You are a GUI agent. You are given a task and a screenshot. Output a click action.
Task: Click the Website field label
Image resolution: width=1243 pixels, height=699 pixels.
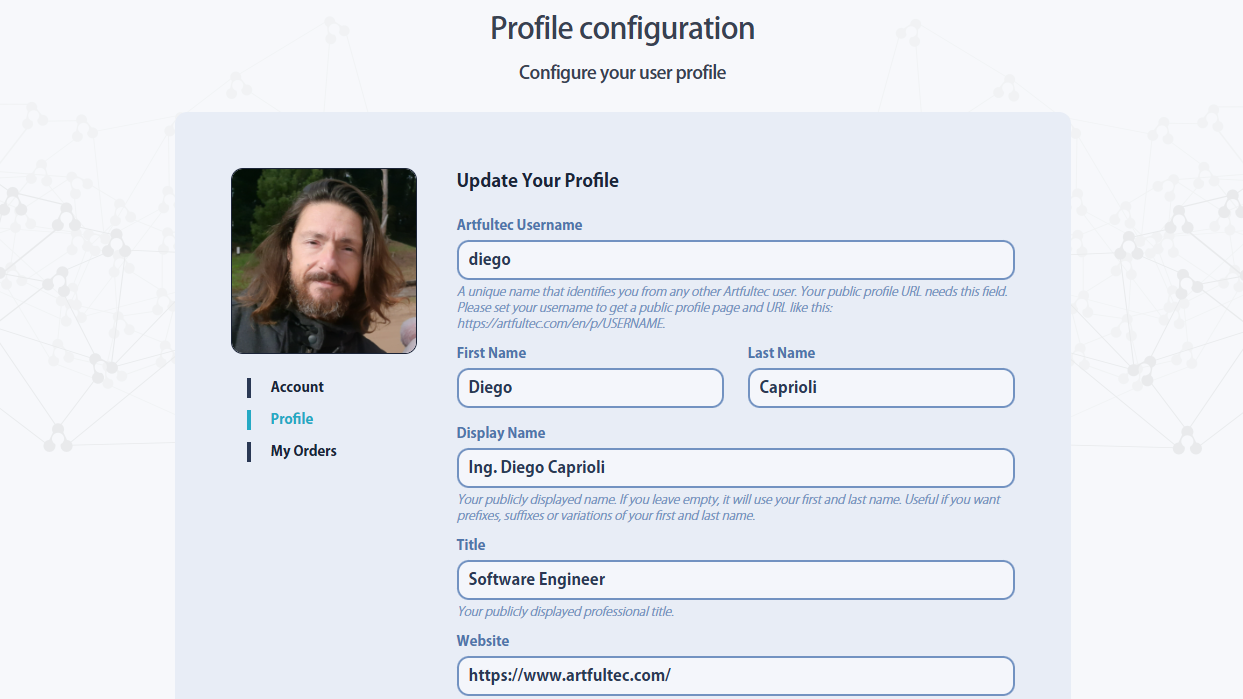(x=483, y=641)
